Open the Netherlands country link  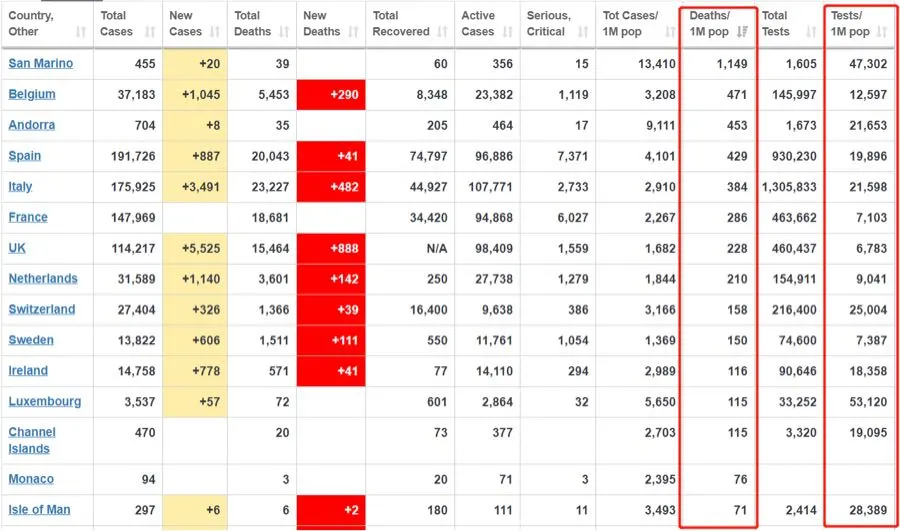(43, 279)
